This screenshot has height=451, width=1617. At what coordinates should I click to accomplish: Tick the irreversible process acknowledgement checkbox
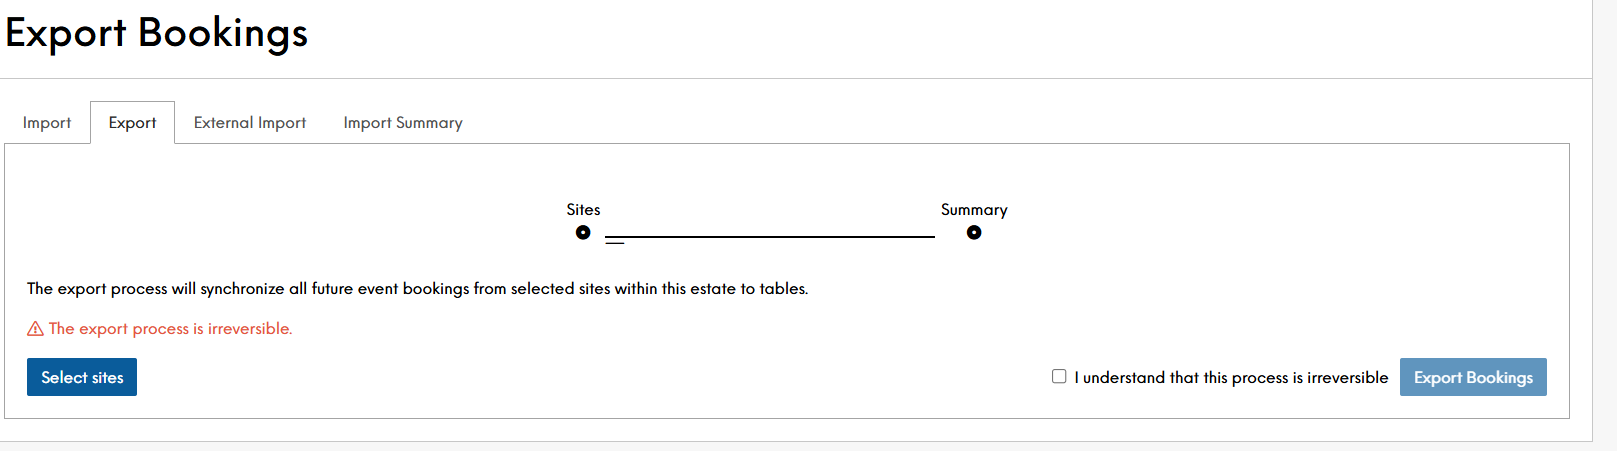(1059, 376)
